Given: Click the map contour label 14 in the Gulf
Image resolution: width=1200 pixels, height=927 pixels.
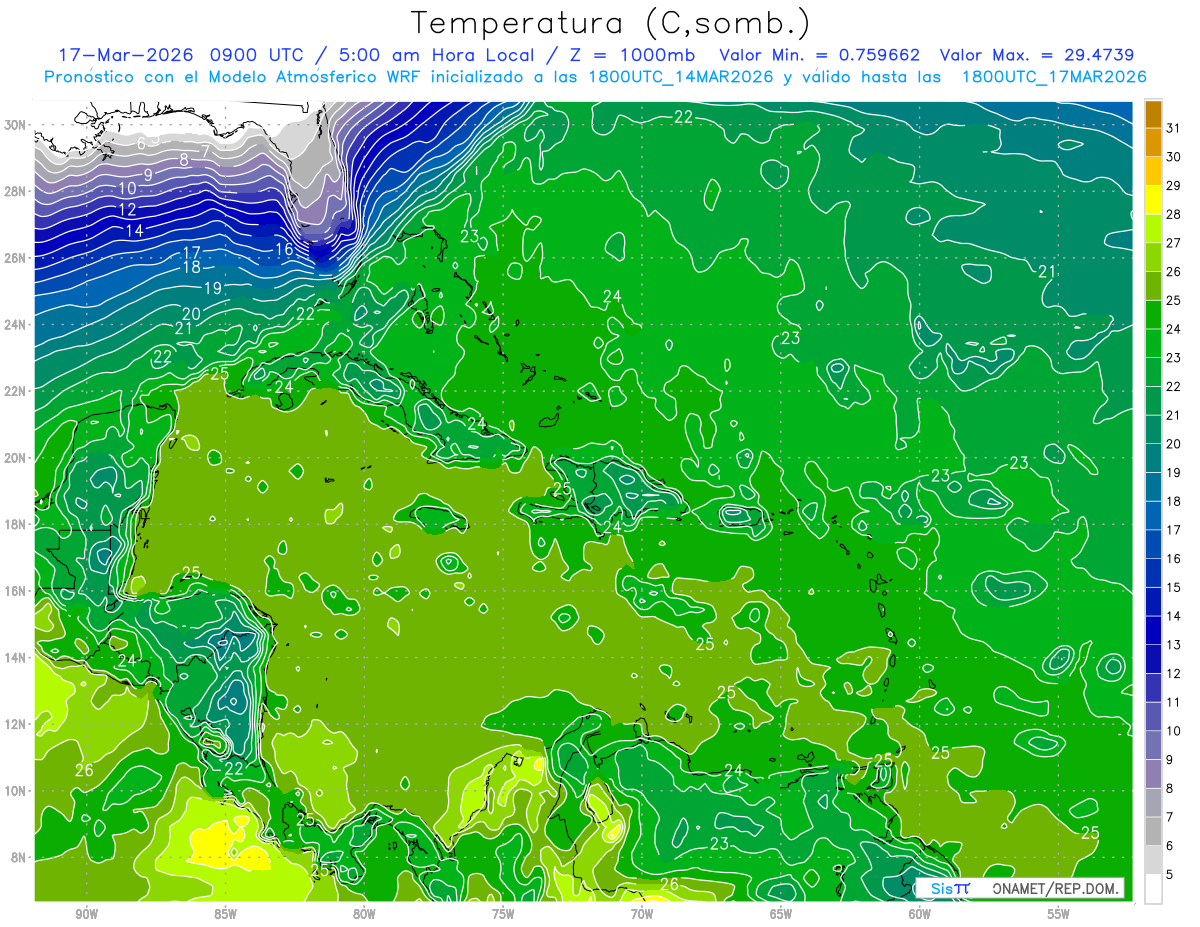Looking at the screenshot, I should [x=135, y=231].
